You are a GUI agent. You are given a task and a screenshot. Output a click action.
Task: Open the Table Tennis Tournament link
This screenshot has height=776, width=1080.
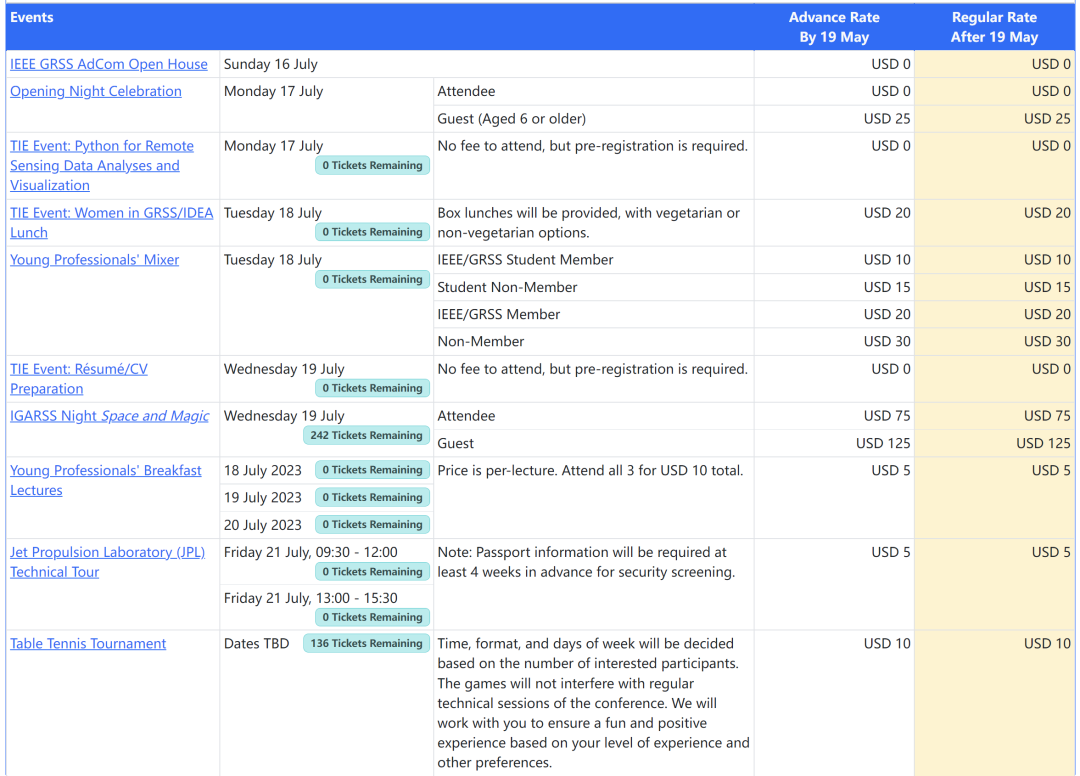[87, 643]
